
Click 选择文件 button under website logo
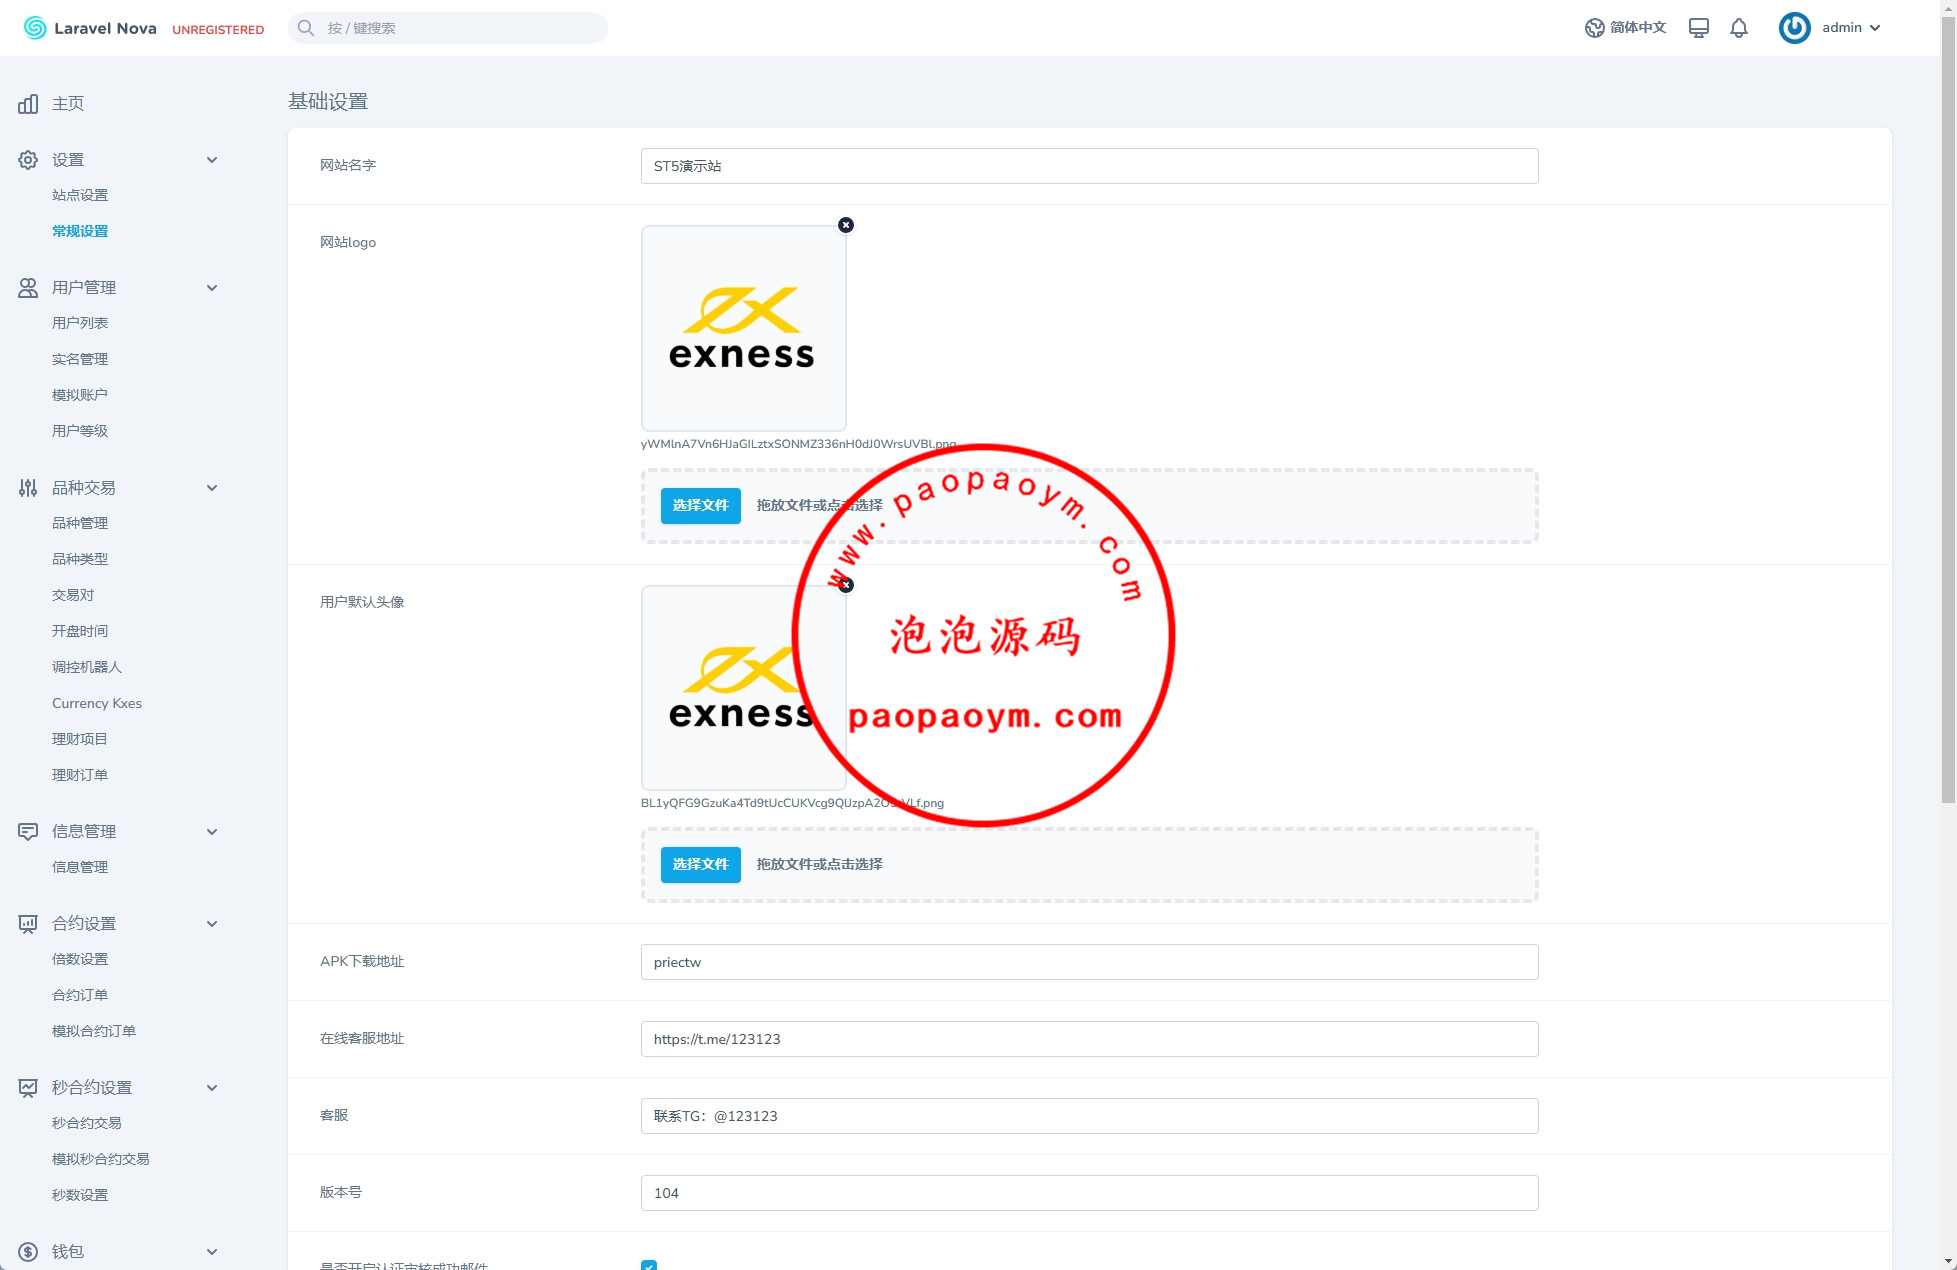point(700,506)
